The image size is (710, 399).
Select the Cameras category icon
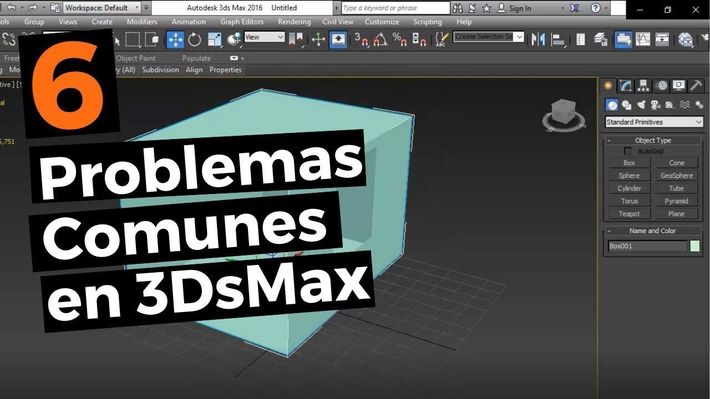[x=656, y=105]
